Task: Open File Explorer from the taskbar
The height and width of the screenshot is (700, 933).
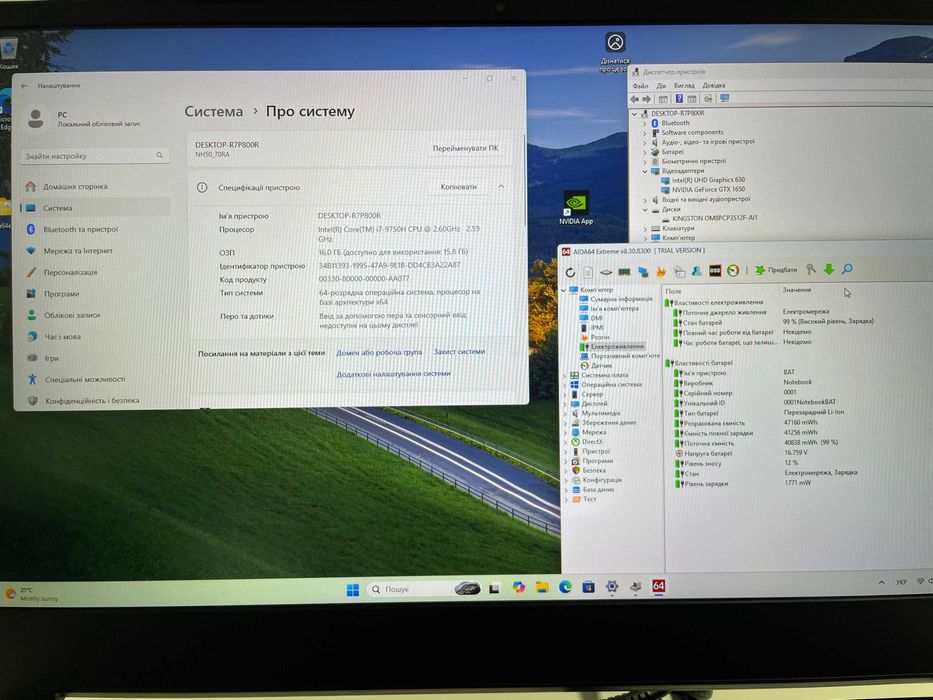Action: pos(542,588)
